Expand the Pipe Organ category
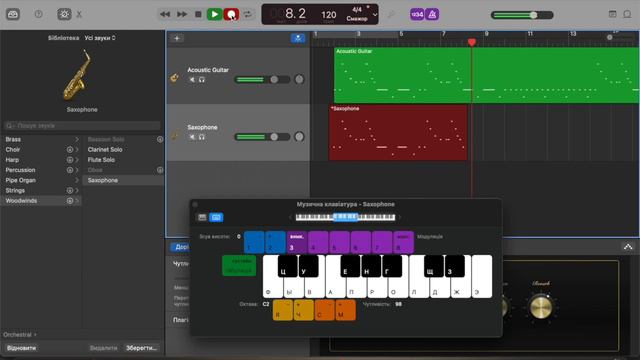Viewport: 640px width, 360px height. coord(77,180)
